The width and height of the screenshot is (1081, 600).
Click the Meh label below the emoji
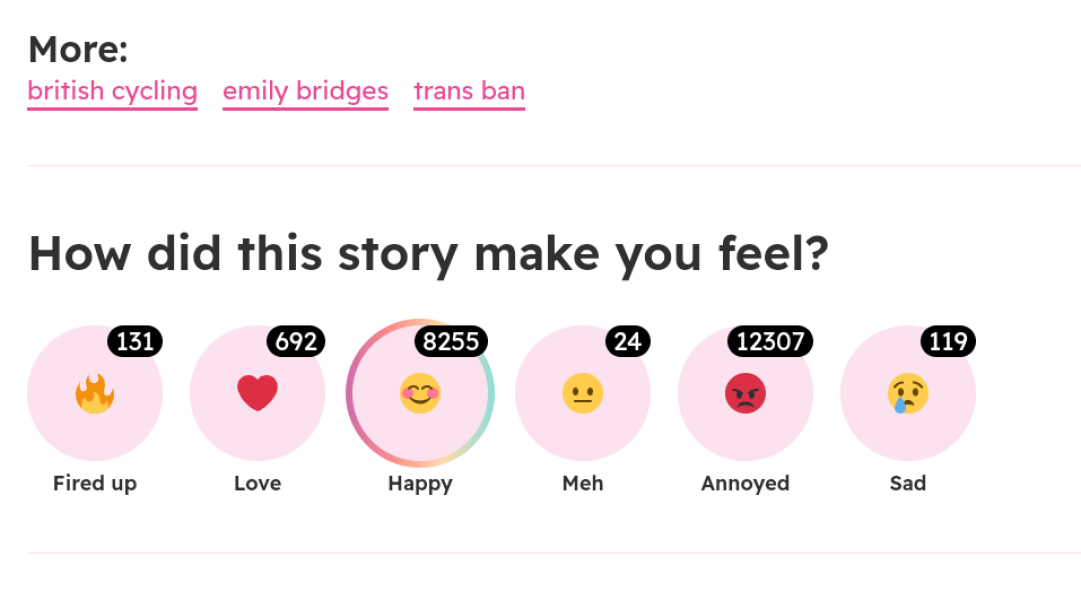pyautogui.click(x=583, y=483)
